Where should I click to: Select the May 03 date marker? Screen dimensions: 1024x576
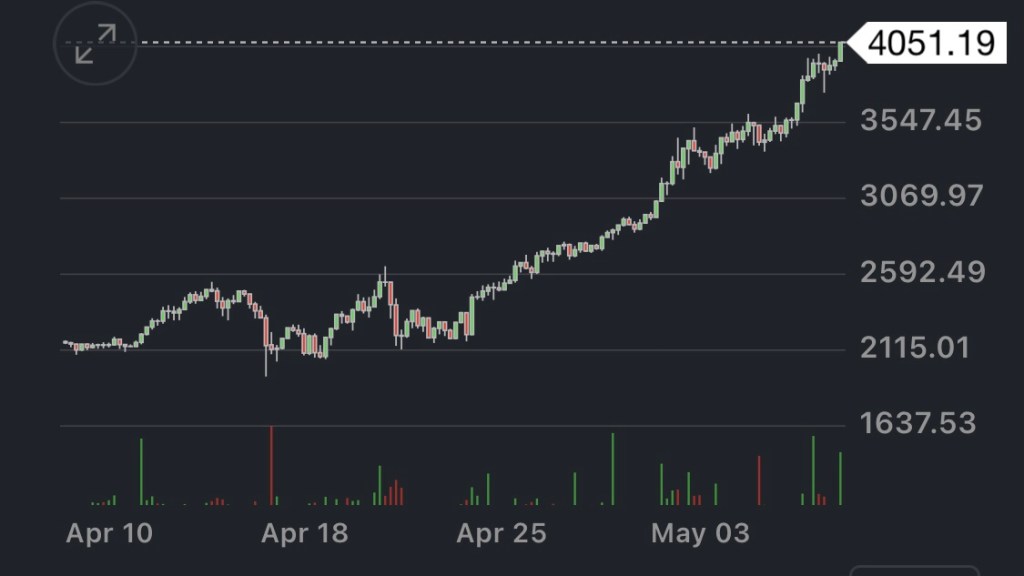point(700,533)
